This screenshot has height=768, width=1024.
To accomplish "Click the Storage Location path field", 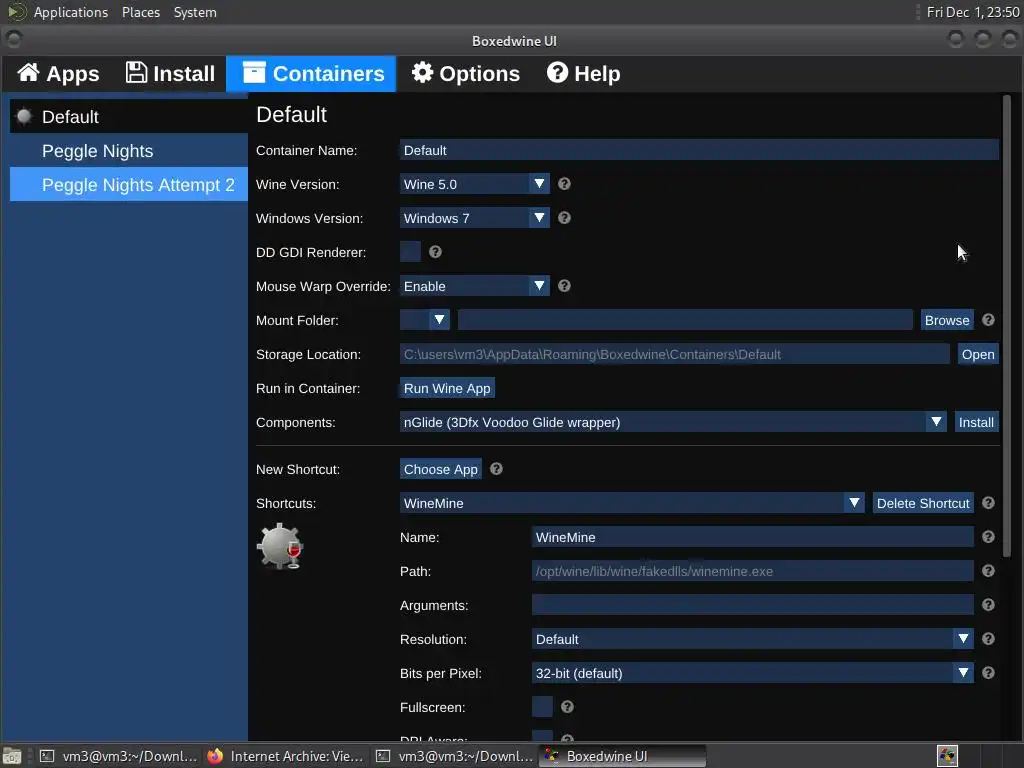I will coord(675,354).
